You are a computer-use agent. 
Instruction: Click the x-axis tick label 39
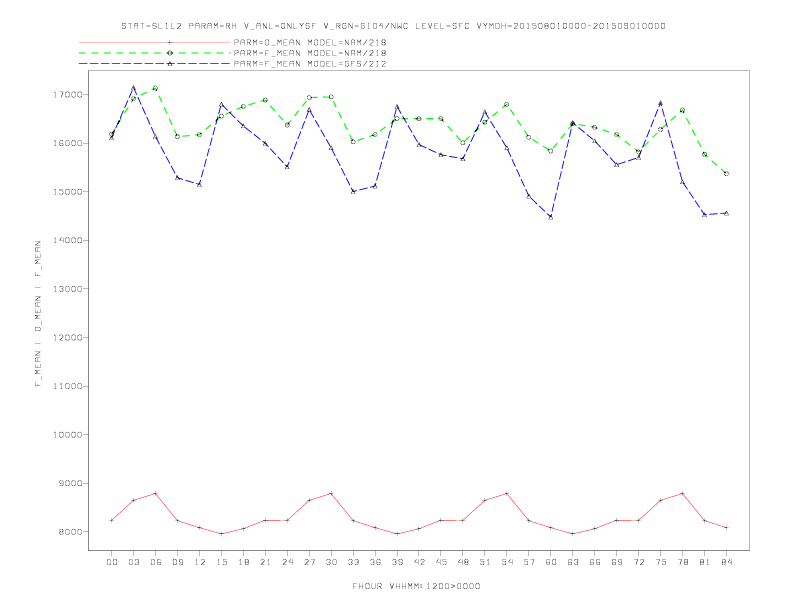click(397, 562)
